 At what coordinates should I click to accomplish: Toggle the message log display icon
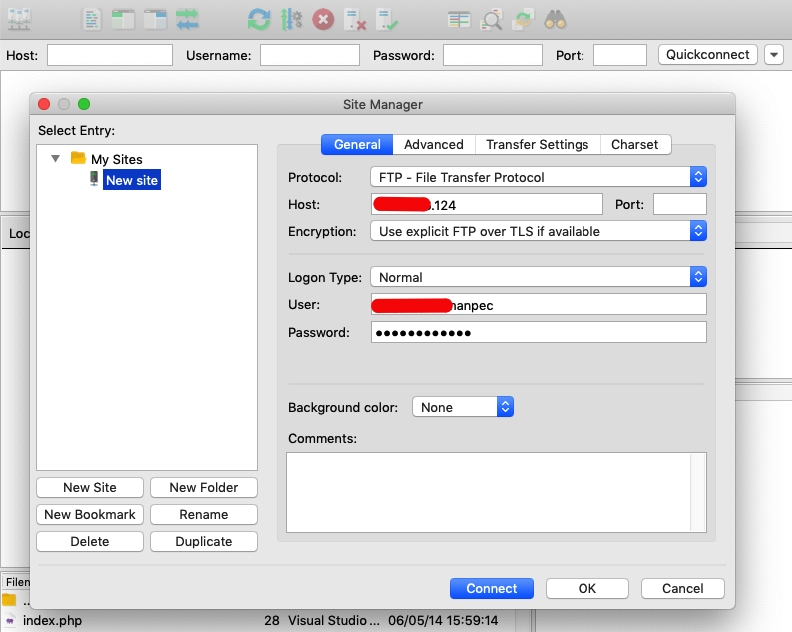92,18
